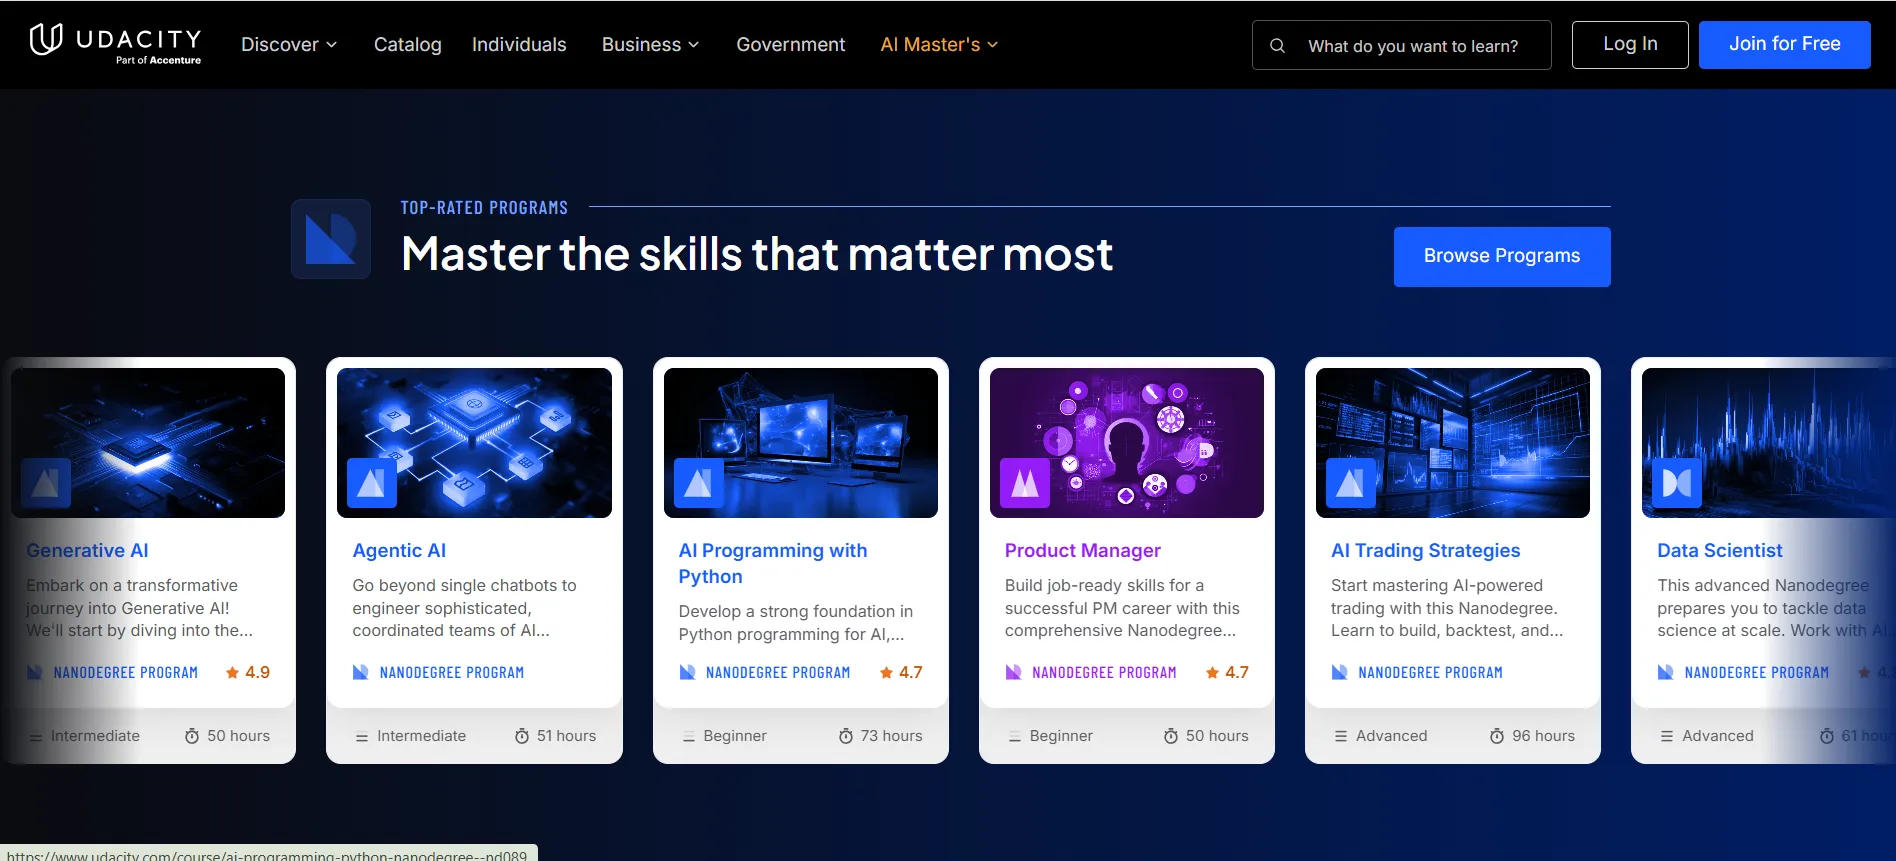
Task: Go to the Individuals page
Action: point(519,44)
